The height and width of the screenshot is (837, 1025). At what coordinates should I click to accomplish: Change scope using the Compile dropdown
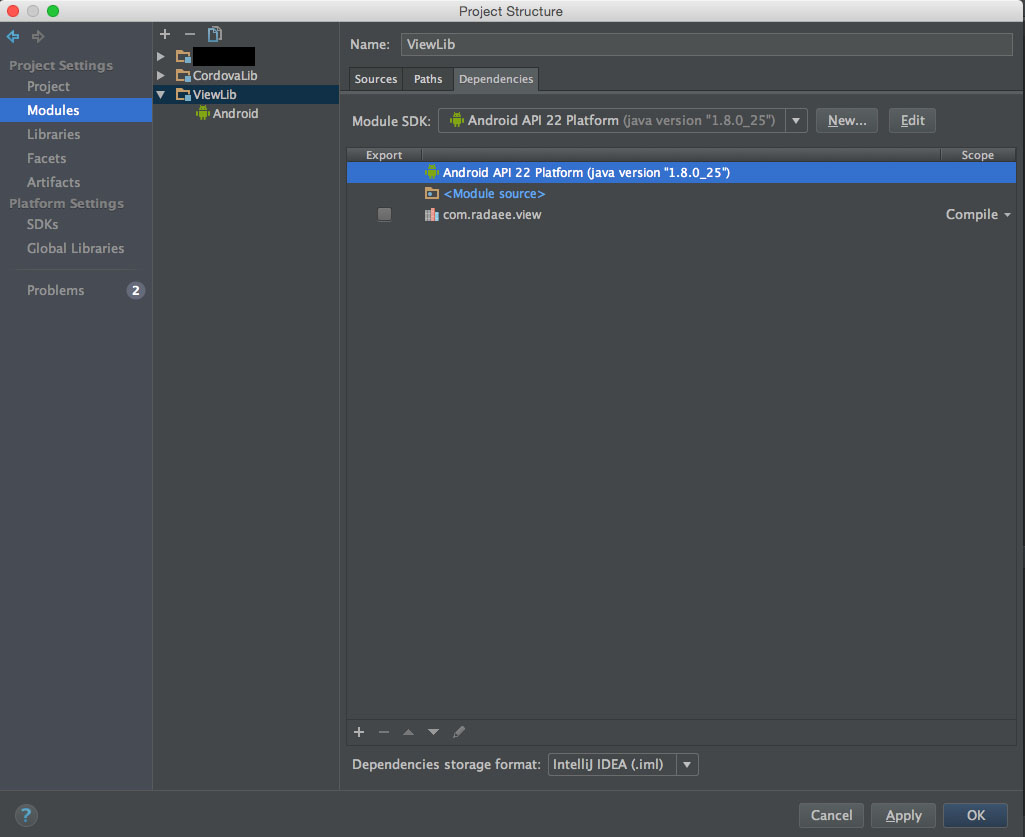pos(977,214)
